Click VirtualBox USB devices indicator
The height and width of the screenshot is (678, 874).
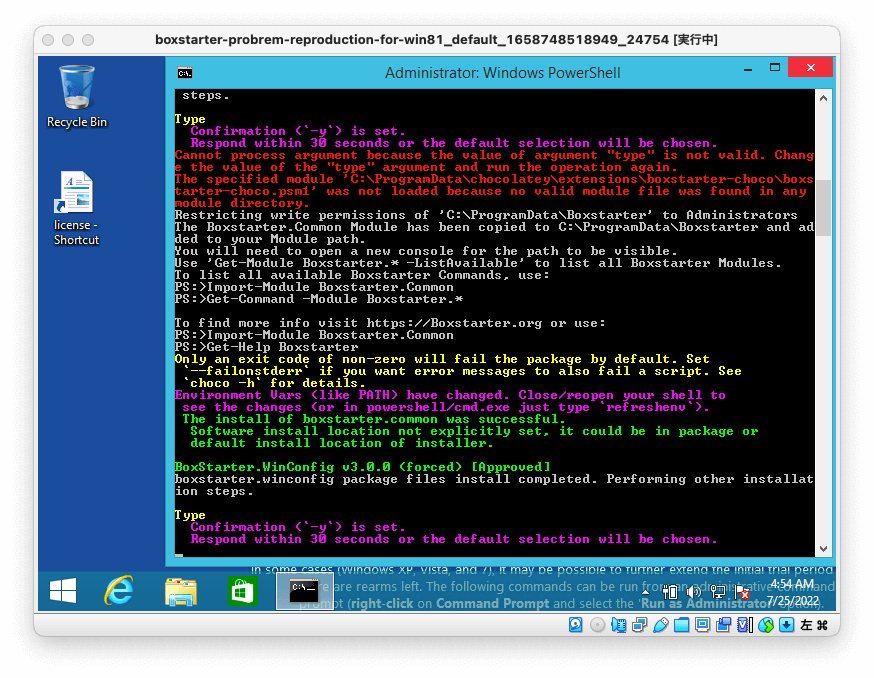click(x=661, y=625)
